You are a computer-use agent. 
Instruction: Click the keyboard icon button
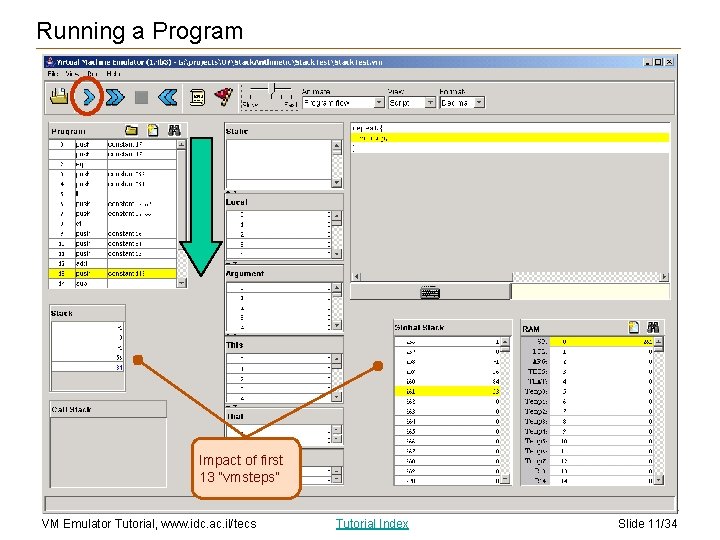coord(430,292)
